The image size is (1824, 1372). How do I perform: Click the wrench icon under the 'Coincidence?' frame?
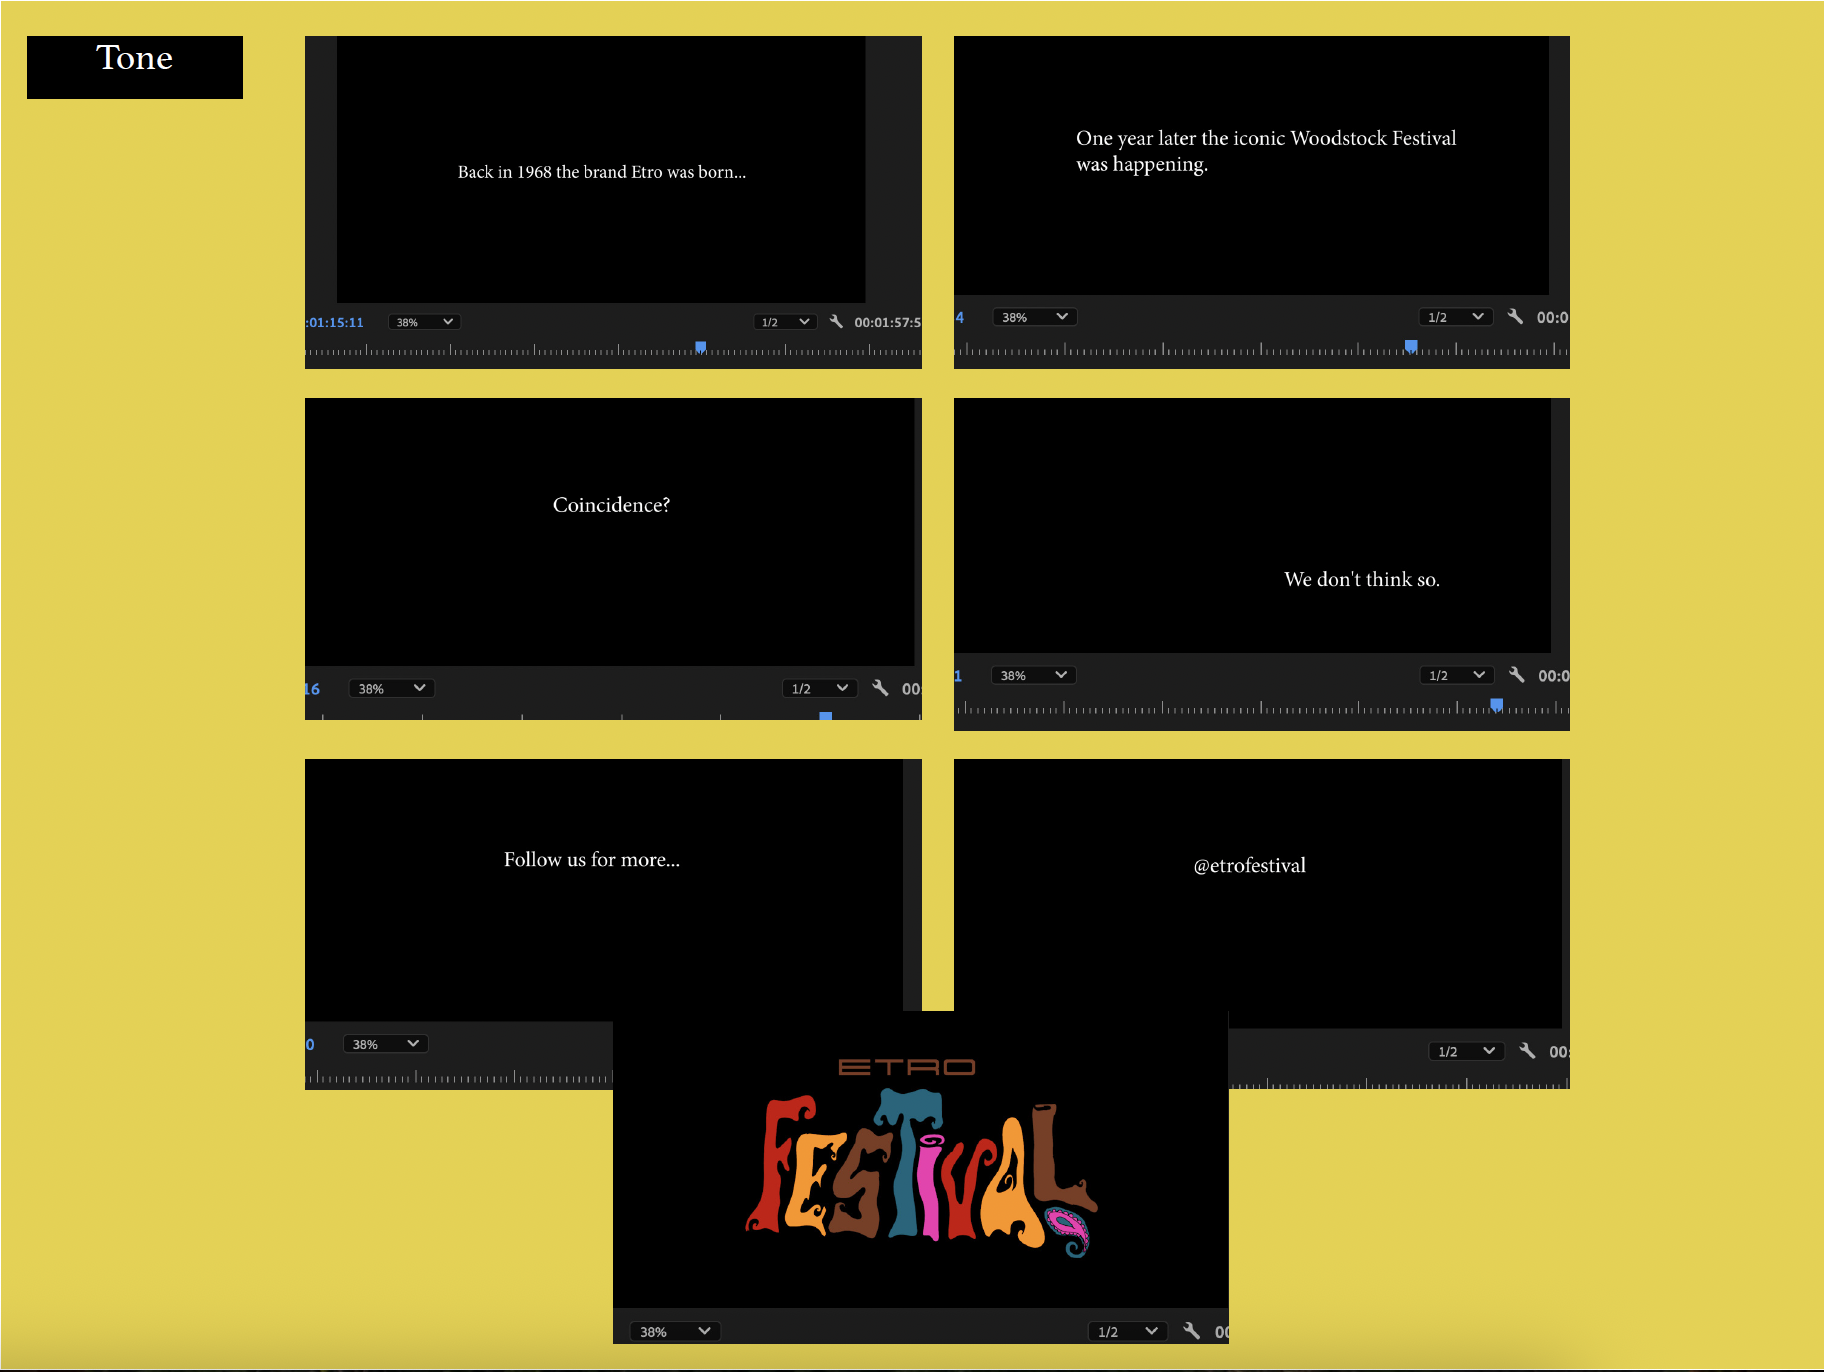click(x=880, y=687)
